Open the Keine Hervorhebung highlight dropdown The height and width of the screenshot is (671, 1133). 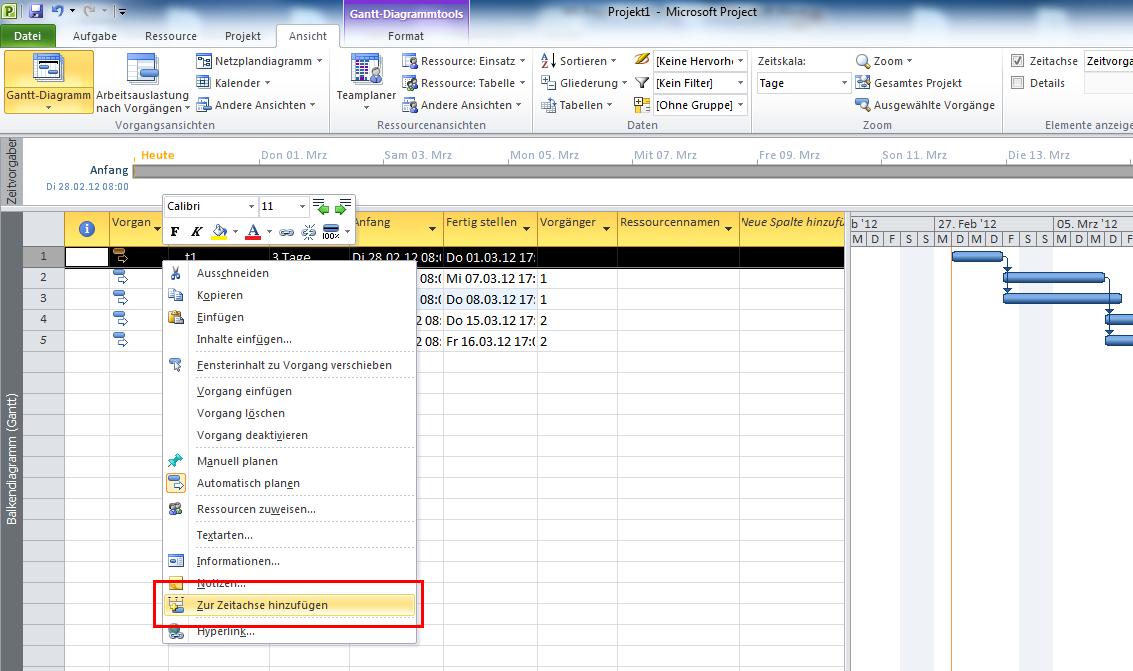[x=741, y=61]
